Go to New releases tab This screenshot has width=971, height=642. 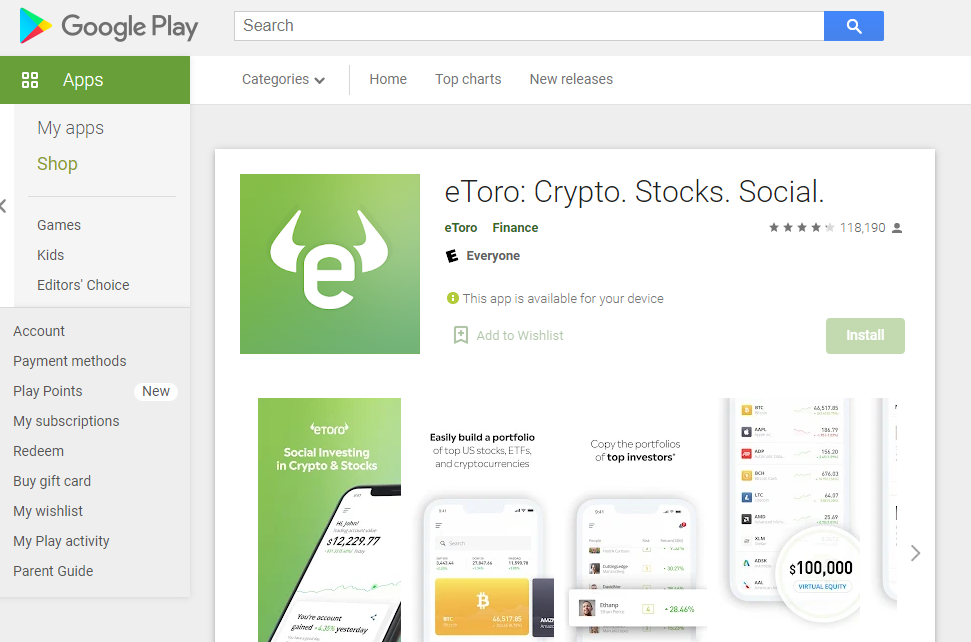coord(571,79)
